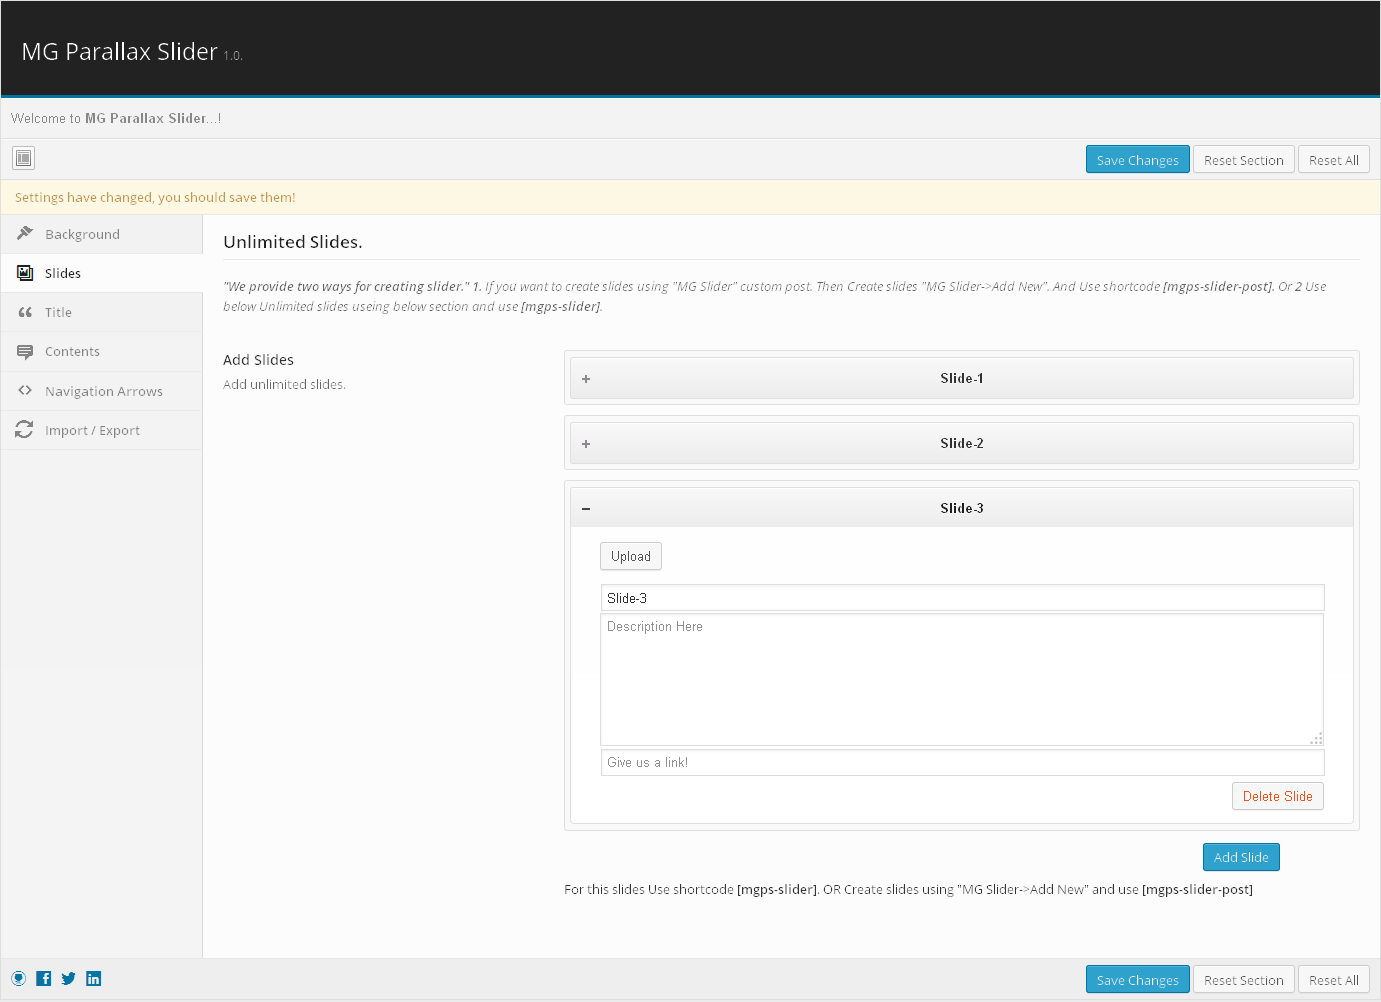Expand the Slide-1 panel

tap(961, 379)
